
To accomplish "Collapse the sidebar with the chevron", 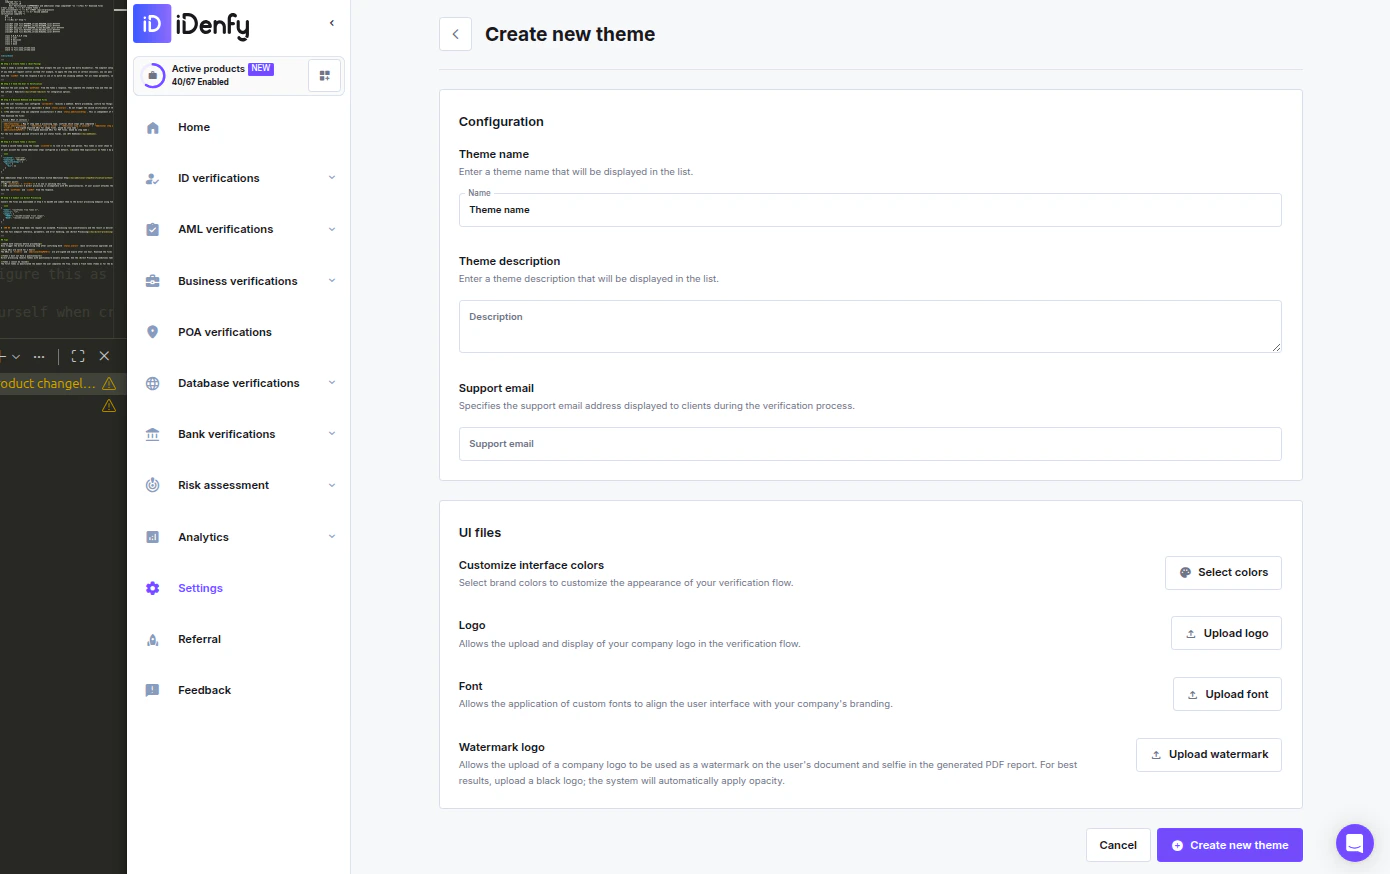I will (332, 23).
